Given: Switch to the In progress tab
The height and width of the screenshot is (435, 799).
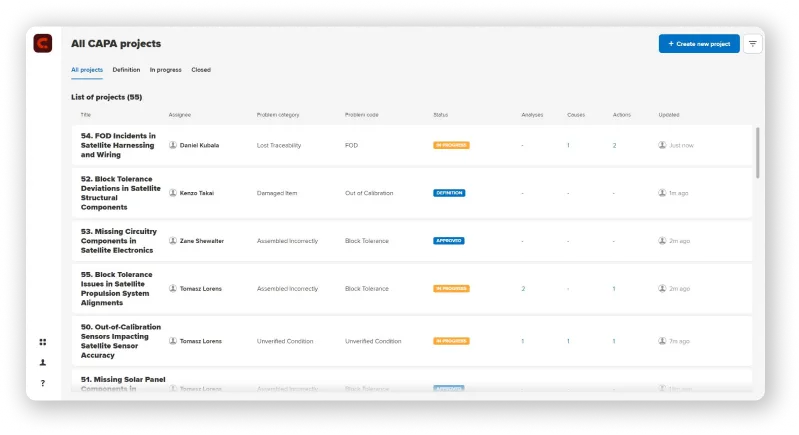Looking at the screenshot, I should tap(165, 70).
